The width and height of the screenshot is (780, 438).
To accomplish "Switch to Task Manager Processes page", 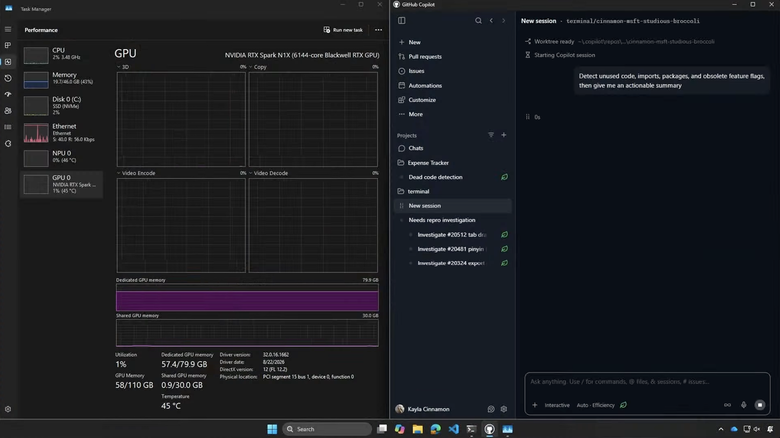I will 8,45.
